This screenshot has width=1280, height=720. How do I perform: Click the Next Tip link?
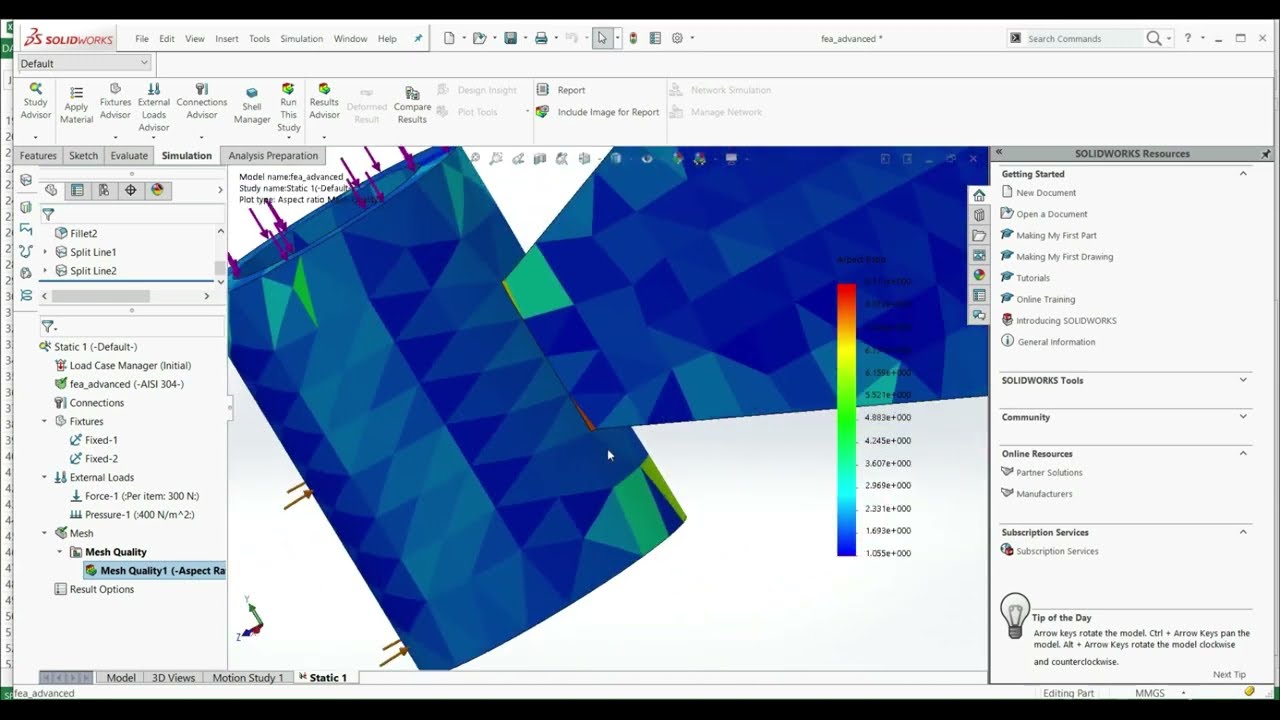(x=1229, y=675)
